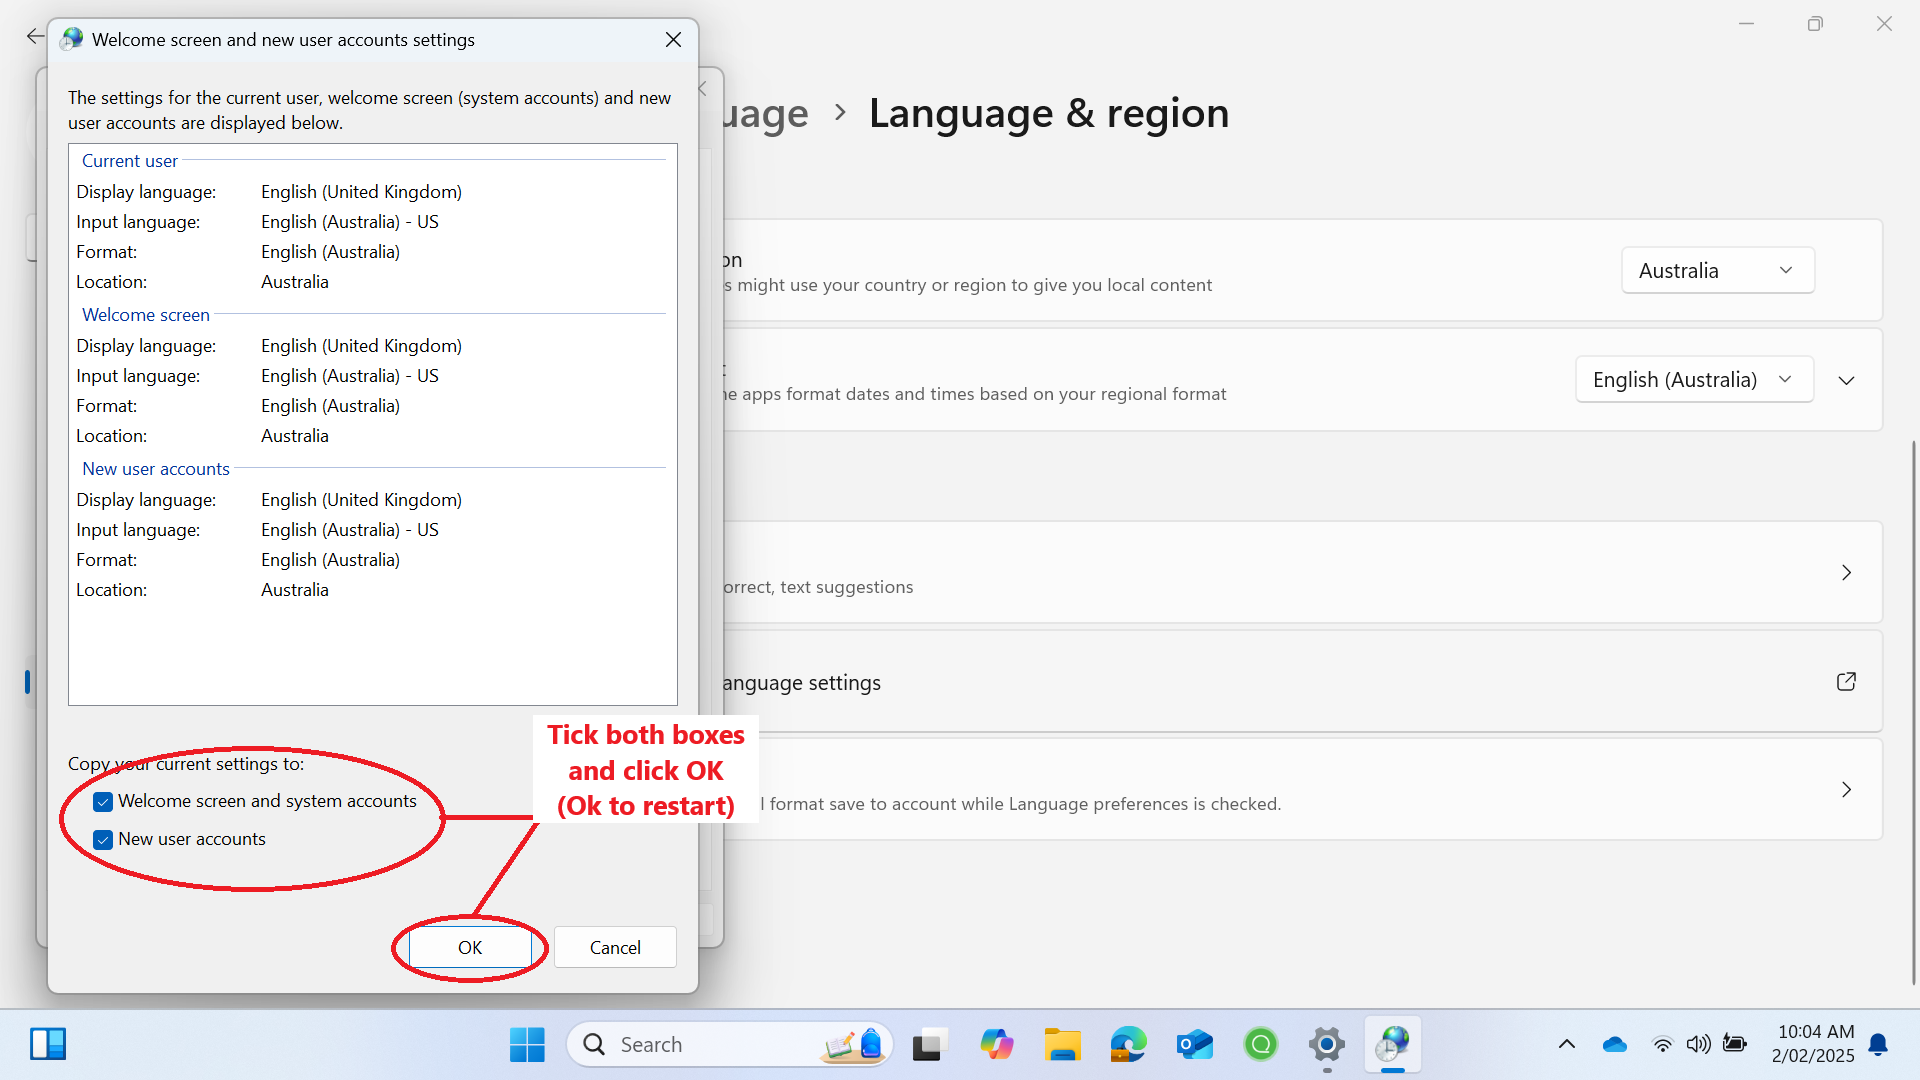Viewport: 1920px width, 1080px height.
Task: Click the Settings back arrow
Action: click(x=35, y=36)
